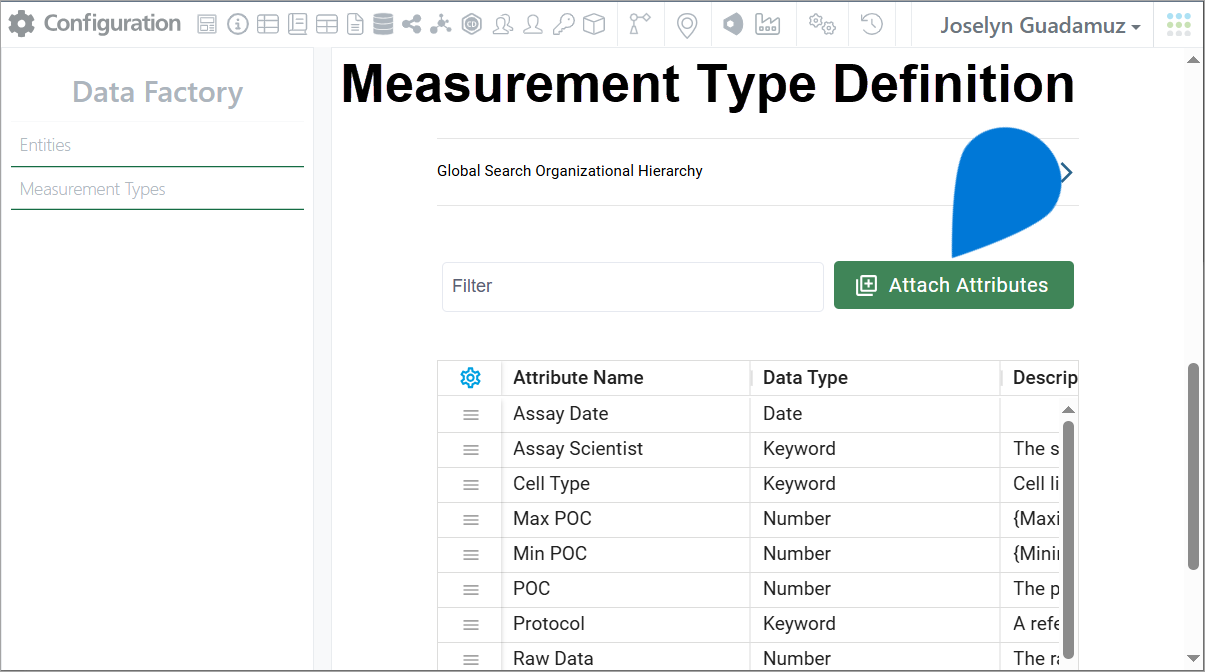Viewport: 1205px width, 672px height.
Task: Open the table list icon next to the info icon
Action: (x=267, y=25)
